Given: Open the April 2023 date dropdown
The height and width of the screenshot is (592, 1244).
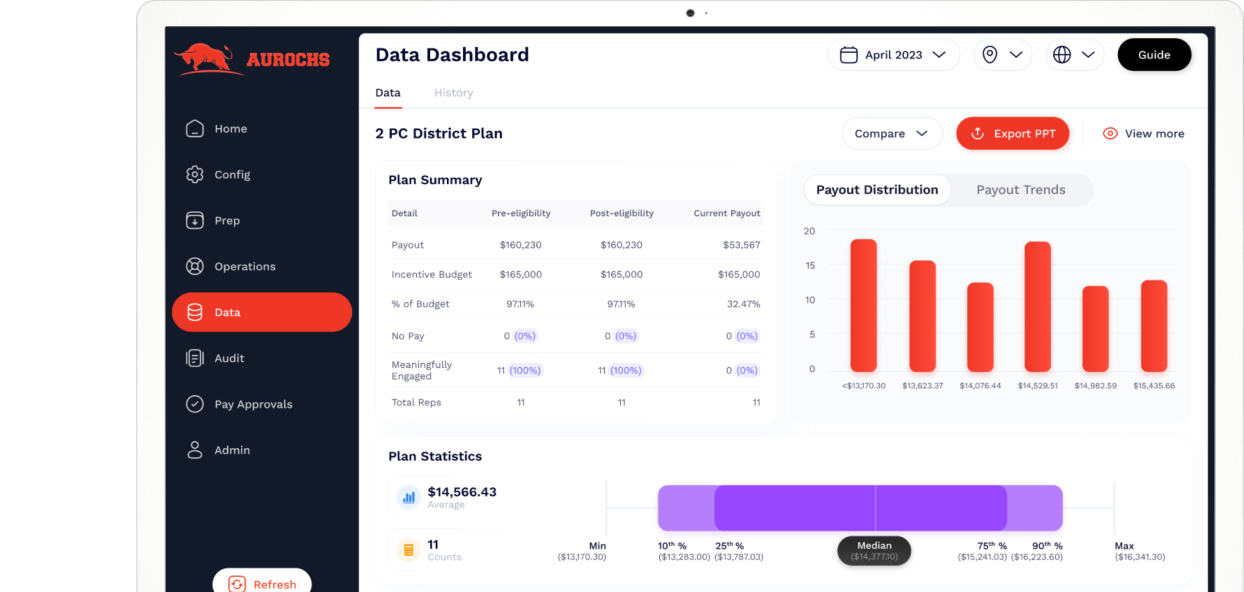Looking at the screenshot, I should point(893,55).
